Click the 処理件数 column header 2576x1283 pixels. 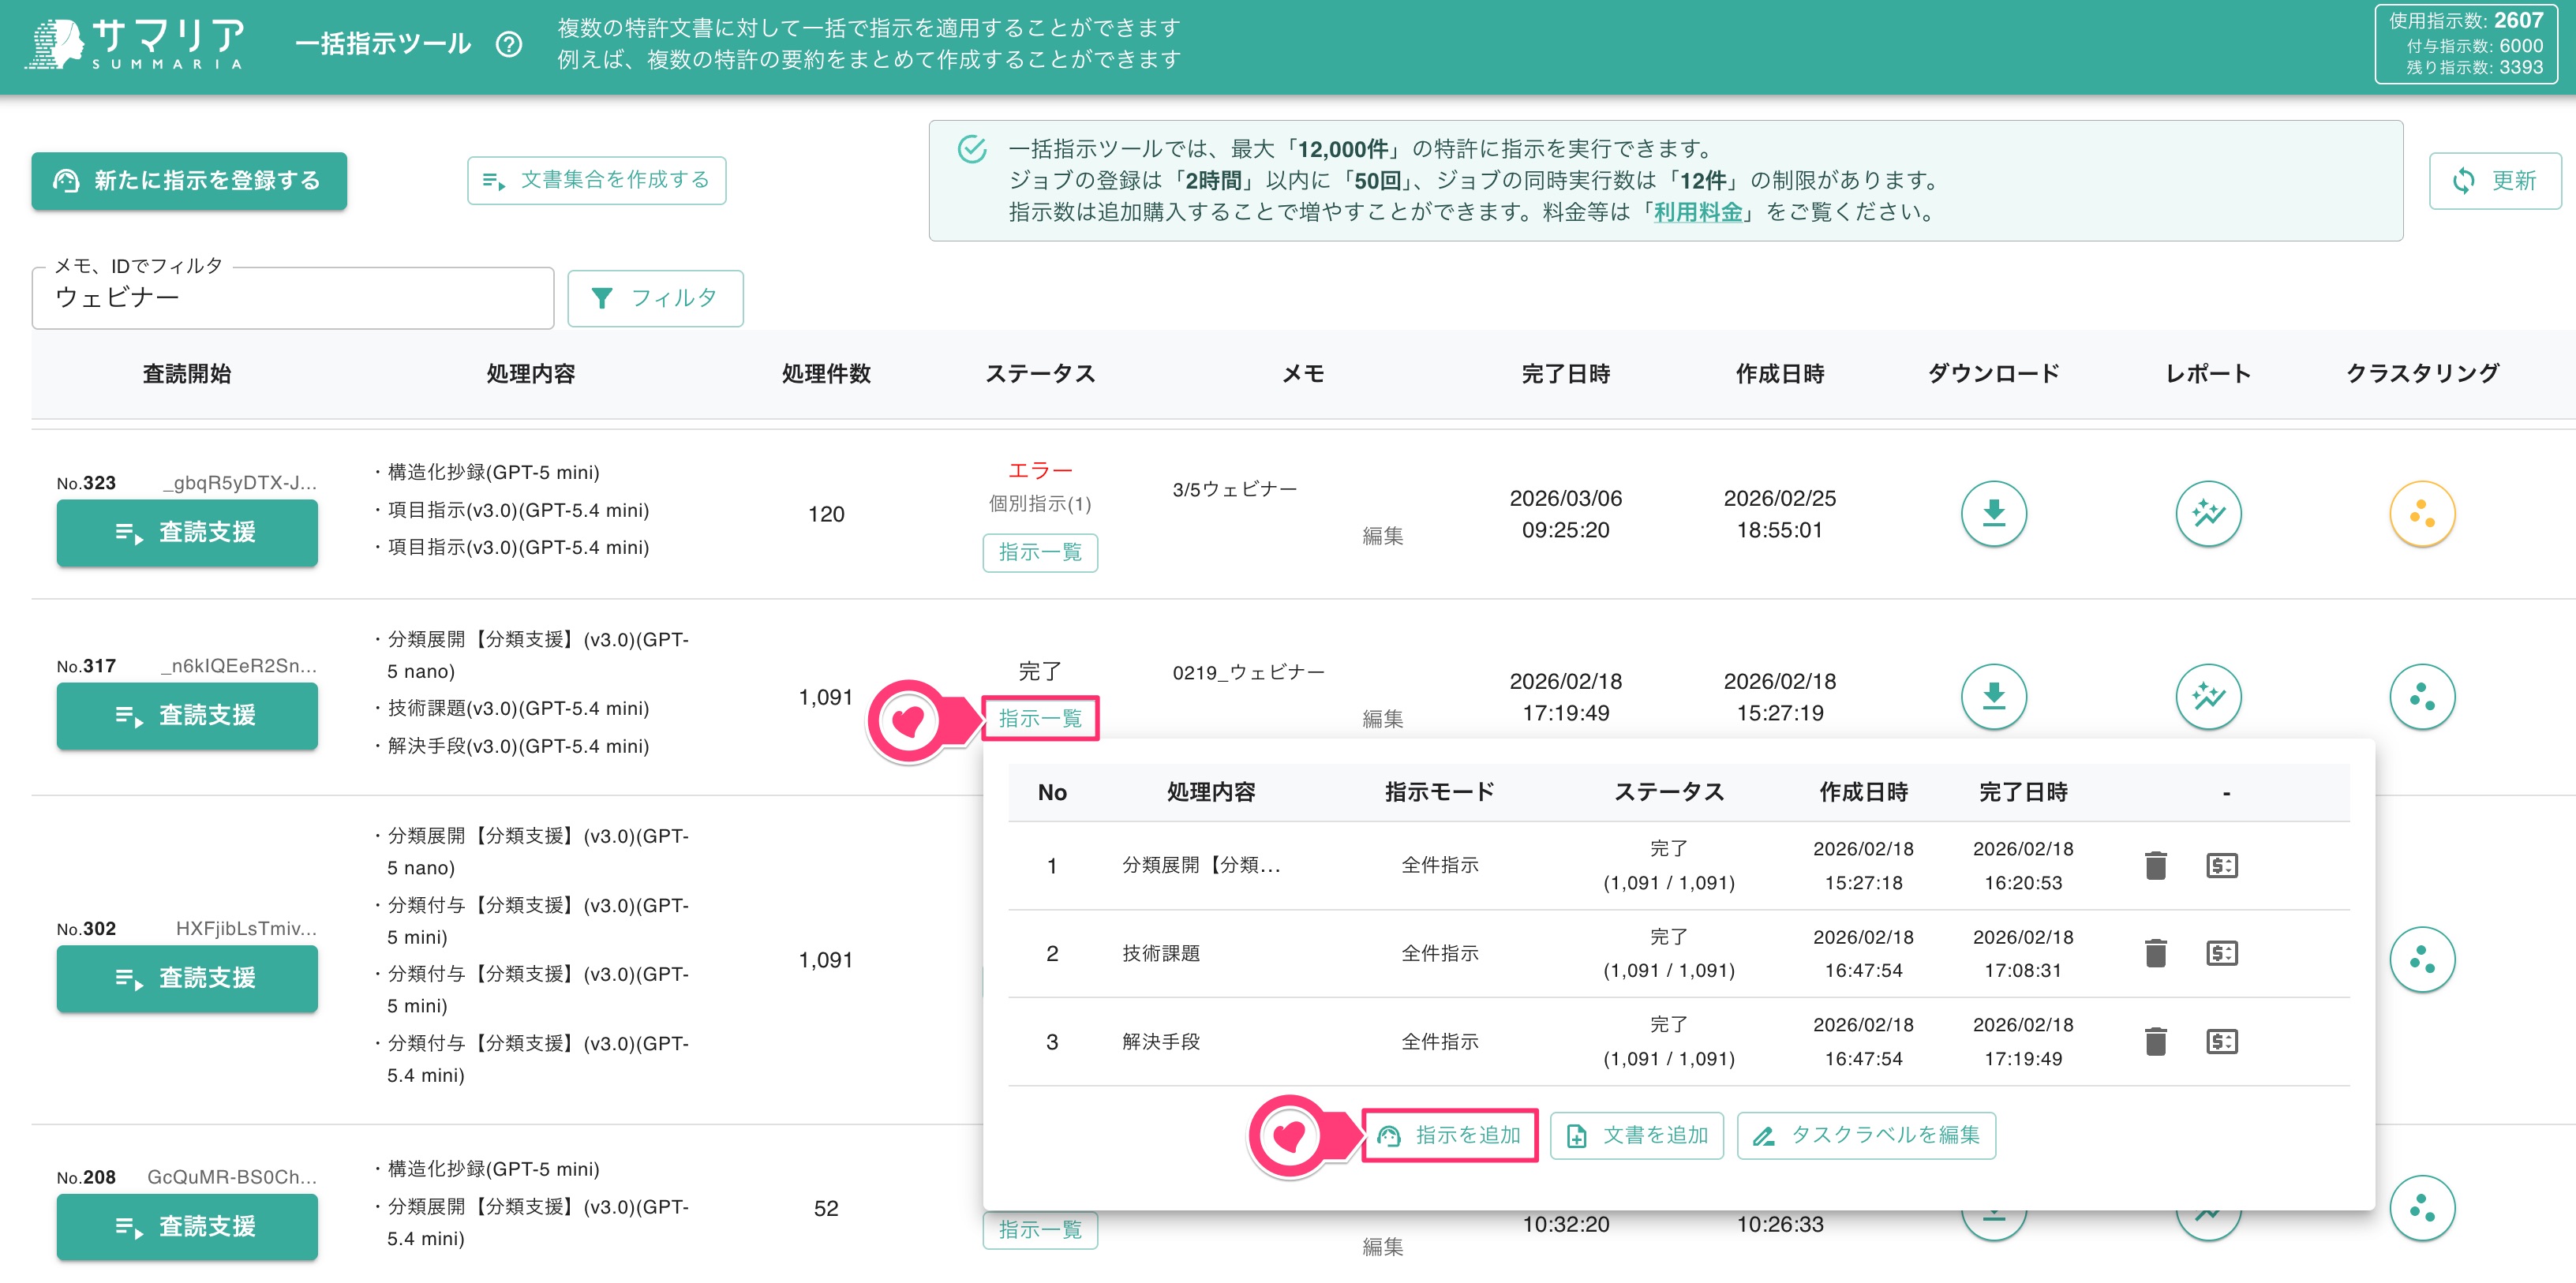(826, 374)
